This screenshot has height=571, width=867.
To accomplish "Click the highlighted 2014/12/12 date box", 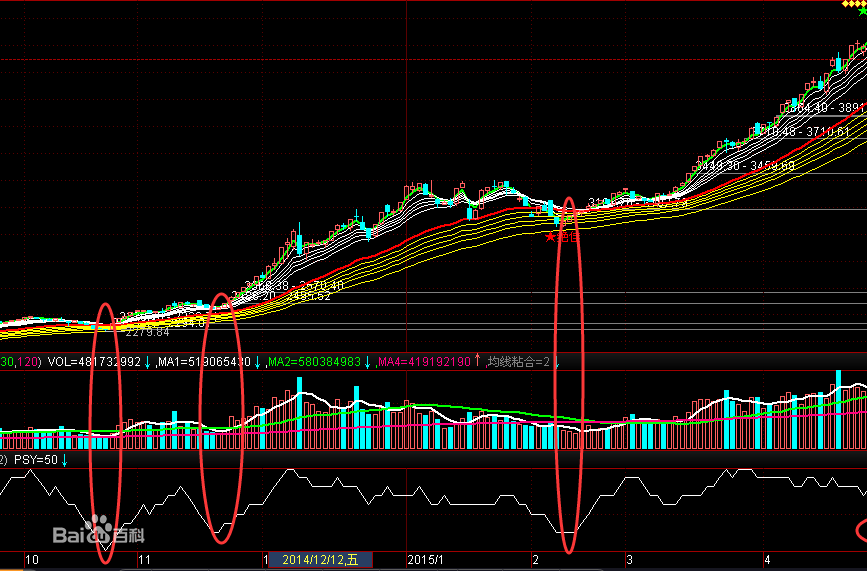I will click(320, 560).
